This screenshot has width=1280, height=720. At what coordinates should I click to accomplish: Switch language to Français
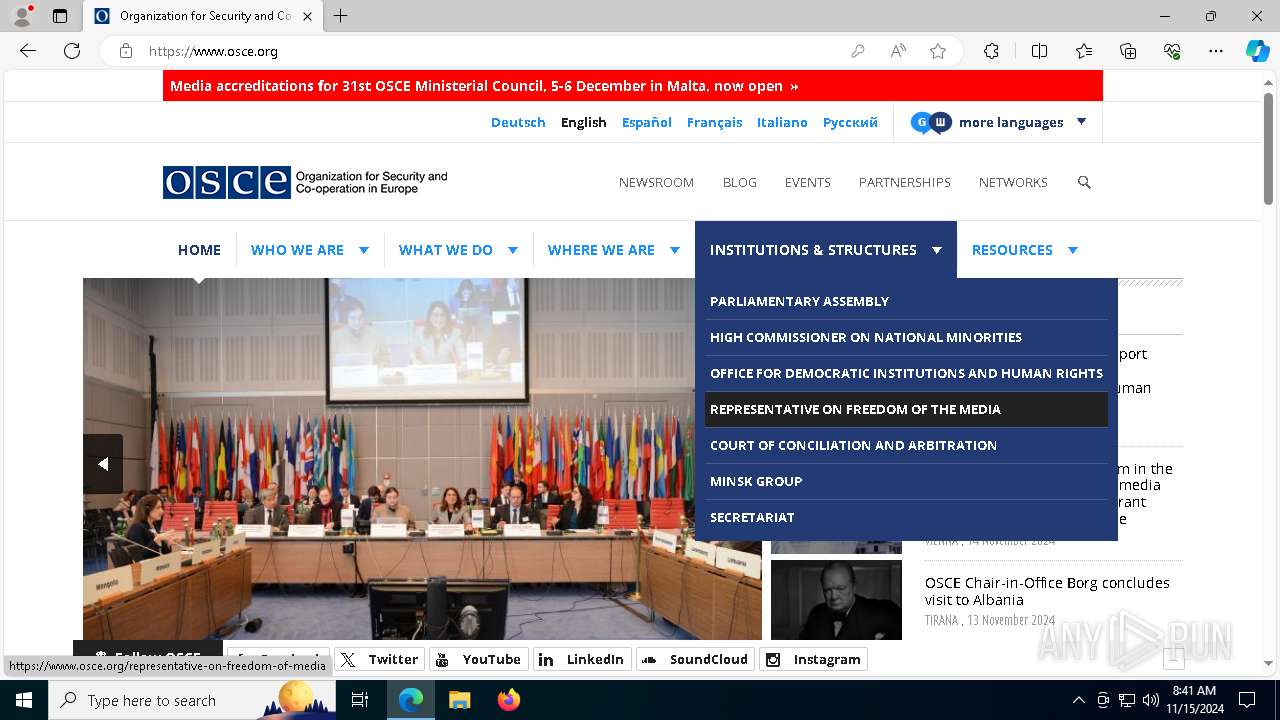(x=714, y=122)
